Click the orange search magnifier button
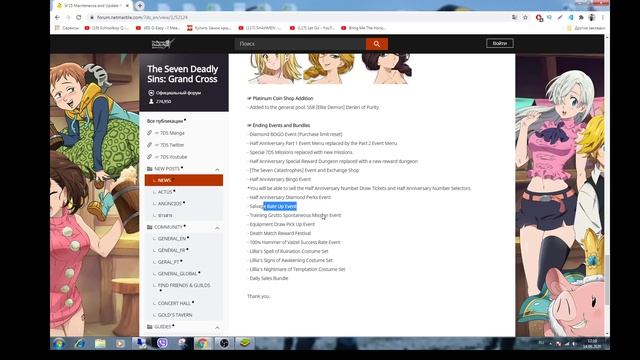Viewport: 640px width, 360px height. click(x=376, y=44)
